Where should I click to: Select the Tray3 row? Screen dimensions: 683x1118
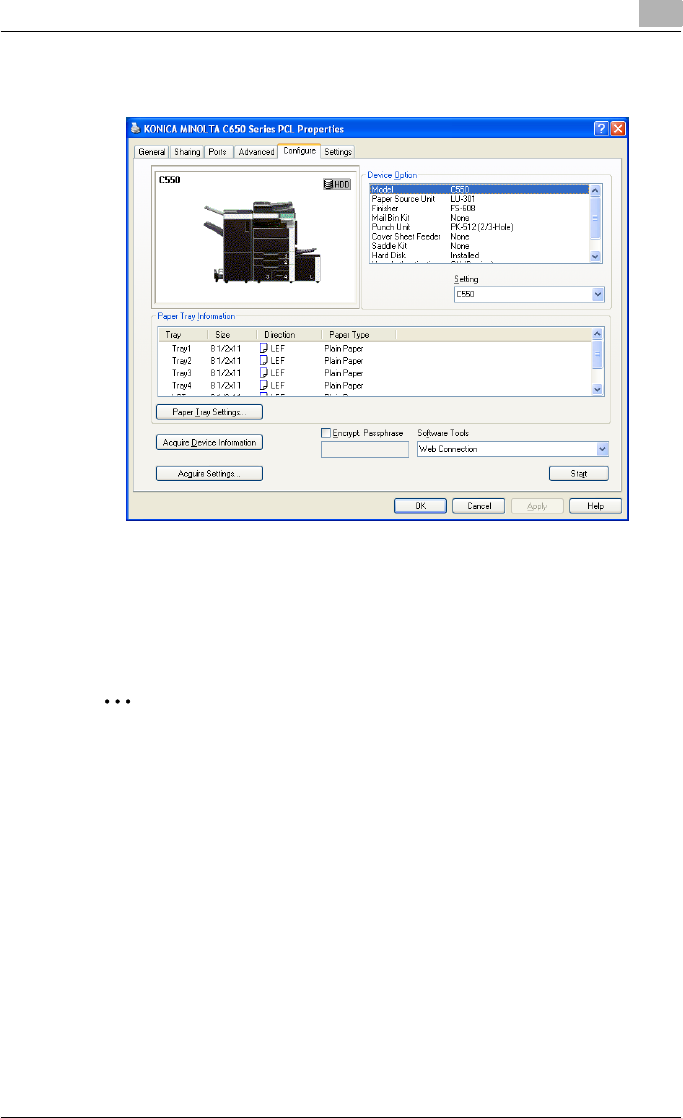coord(375,373)
